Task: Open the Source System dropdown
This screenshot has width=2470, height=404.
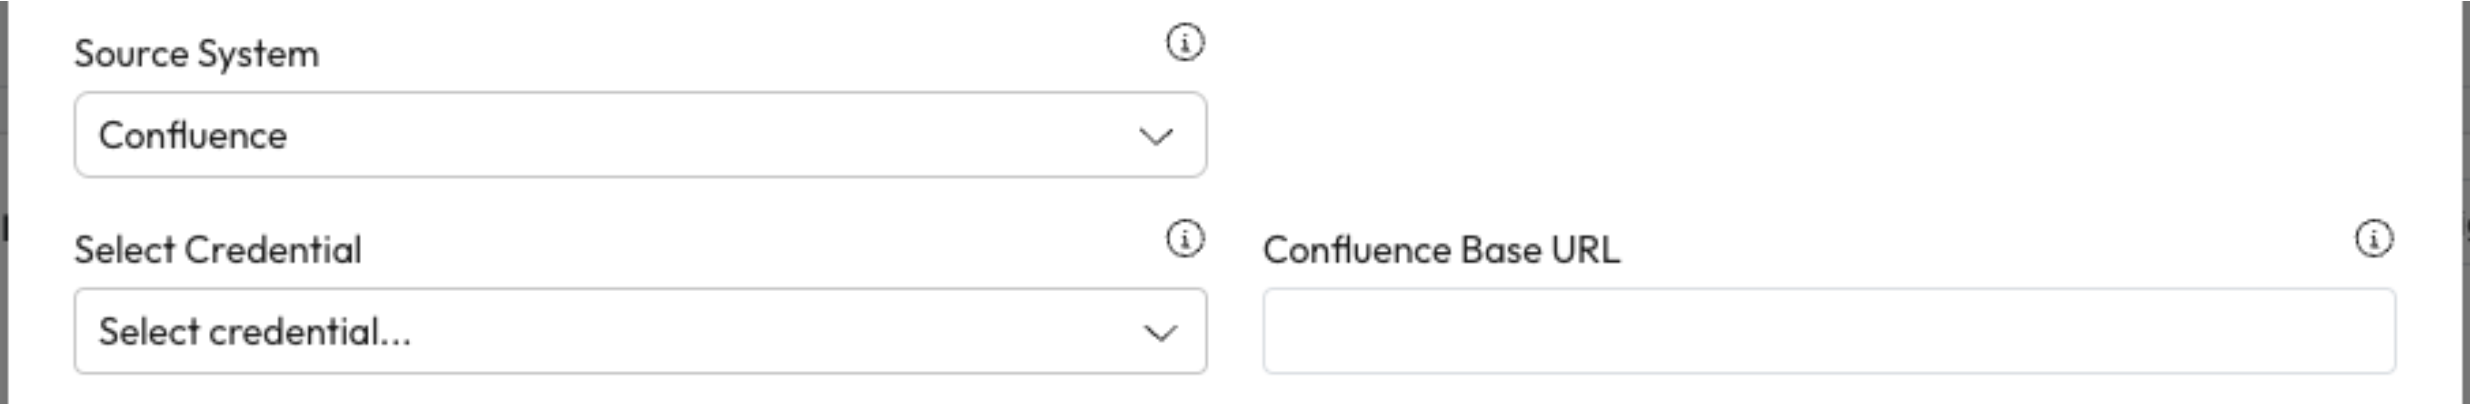Action: (x=640, y=135)
